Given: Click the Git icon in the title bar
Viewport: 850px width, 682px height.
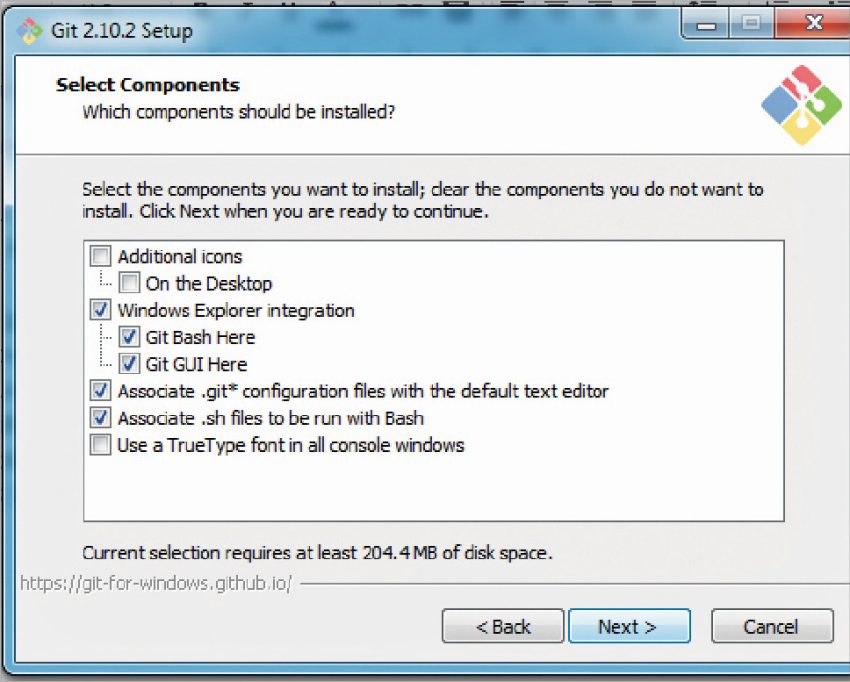Looking at the screenshot, I should (30, 30).
